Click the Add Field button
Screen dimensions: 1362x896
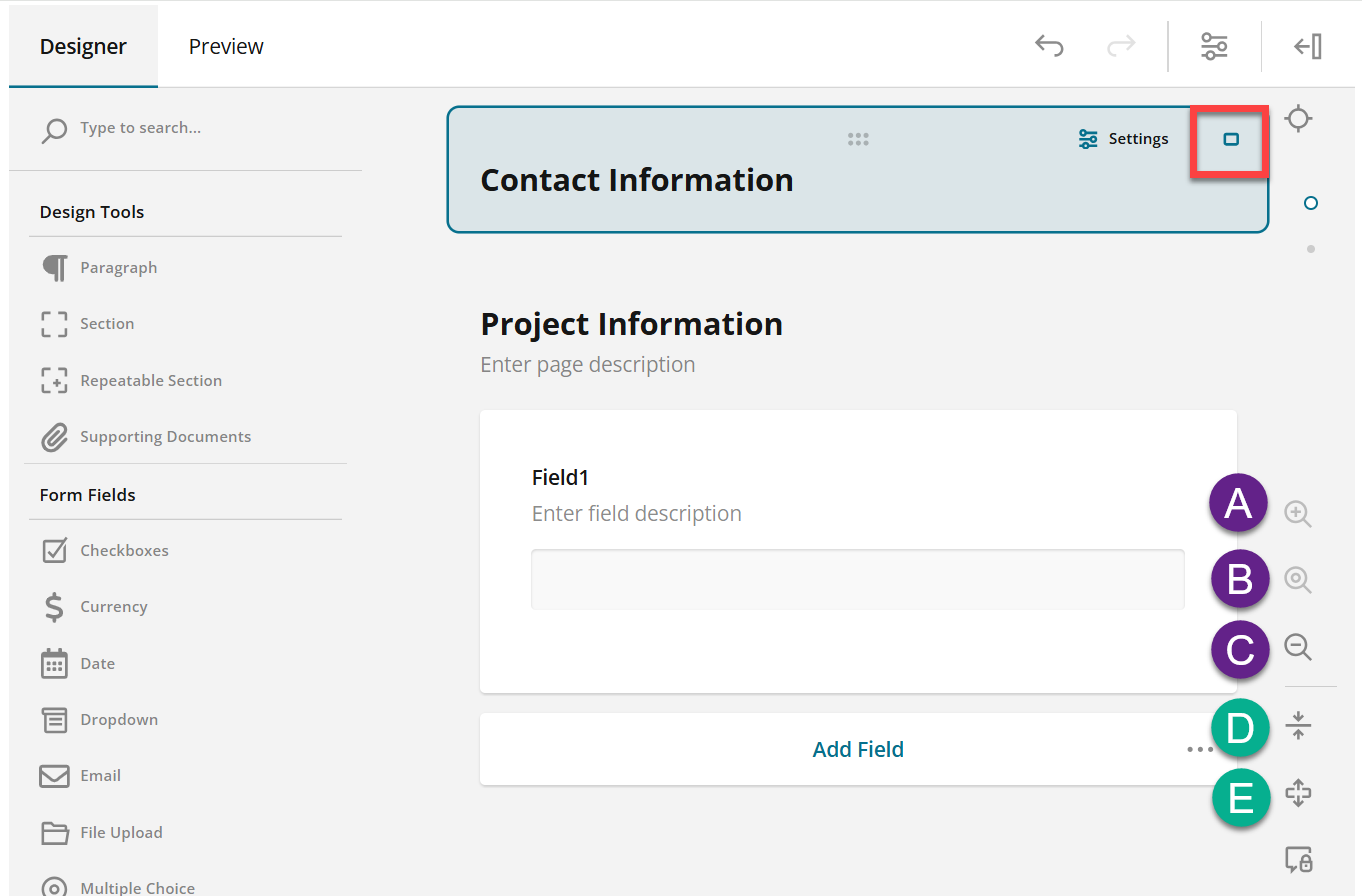point(858,749)
